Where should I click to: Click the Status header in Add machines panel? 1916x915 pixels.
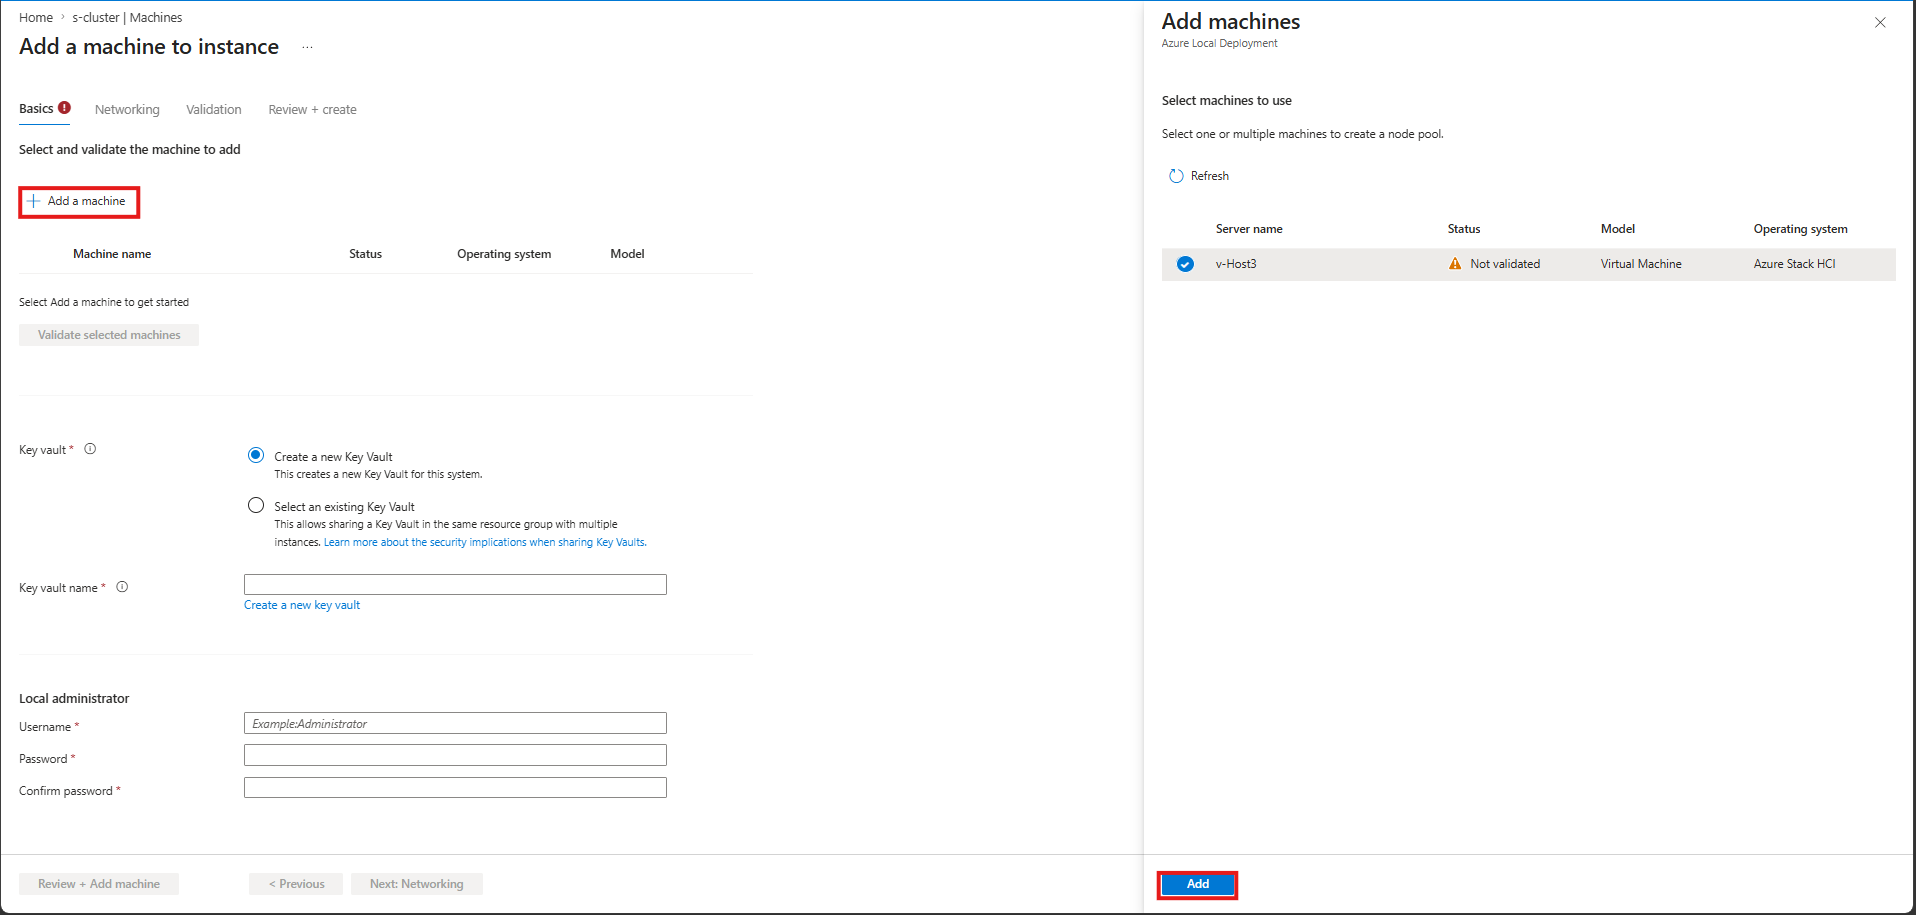(1464, 229)
